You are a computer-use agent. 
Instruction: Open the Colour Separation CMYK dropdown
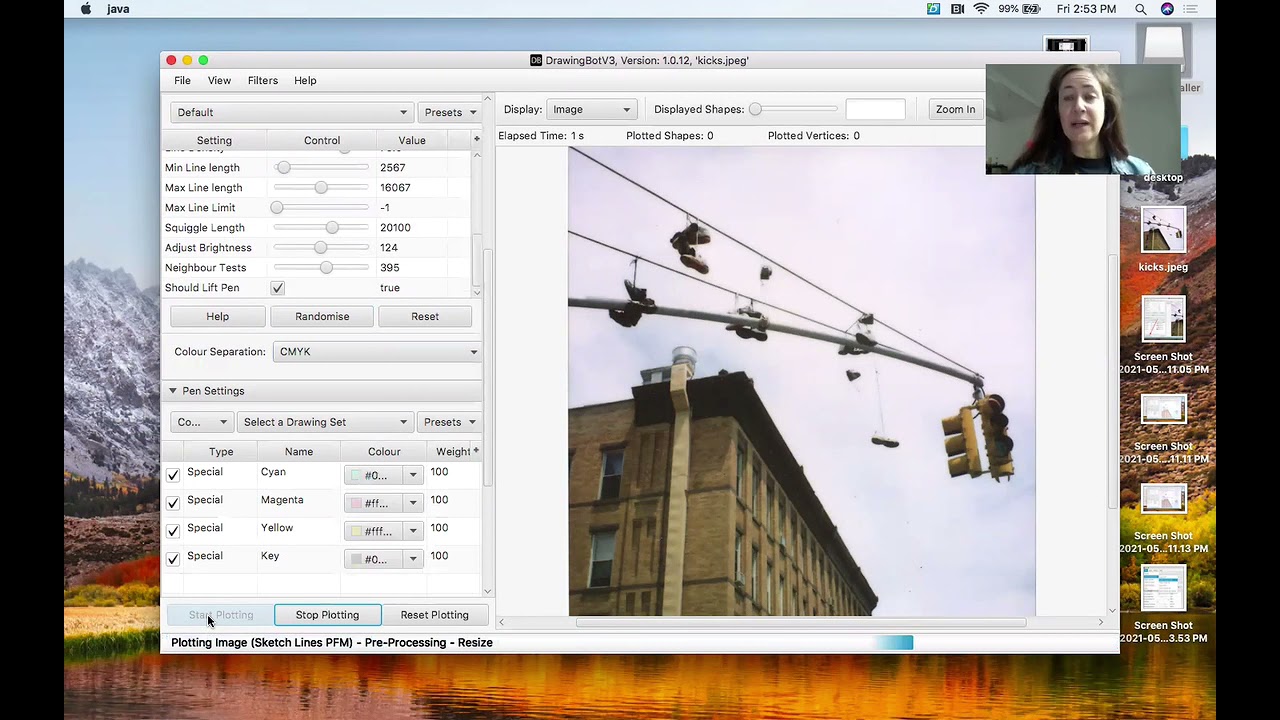click(x=377, y=352)
